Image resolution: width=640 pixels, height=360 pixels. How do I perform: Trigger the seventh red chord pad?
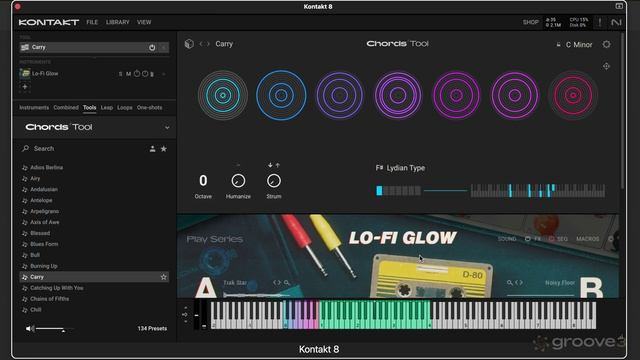pos(573,95)
